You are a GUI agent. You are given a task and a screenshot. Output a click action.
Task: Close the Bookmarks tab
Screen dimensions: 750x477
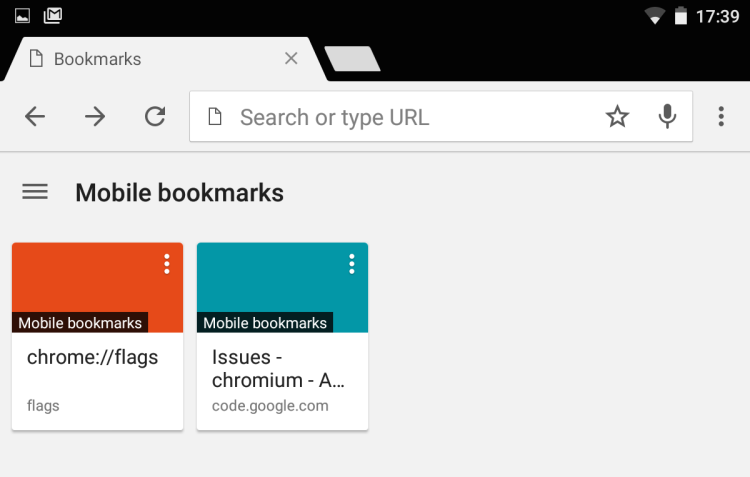(291, 58)
